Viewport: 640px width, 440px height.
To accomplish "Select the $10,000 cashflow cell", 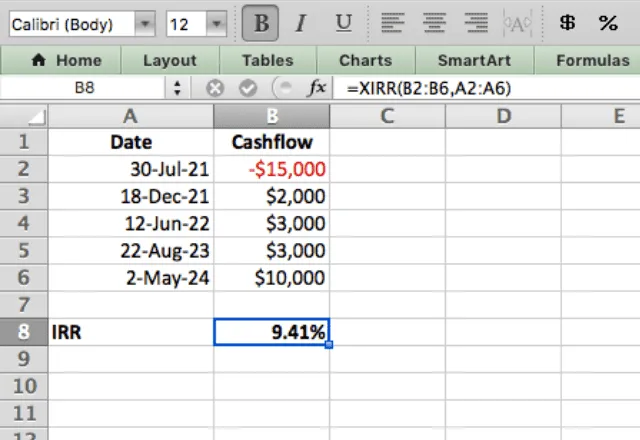I will coord(271,278).
